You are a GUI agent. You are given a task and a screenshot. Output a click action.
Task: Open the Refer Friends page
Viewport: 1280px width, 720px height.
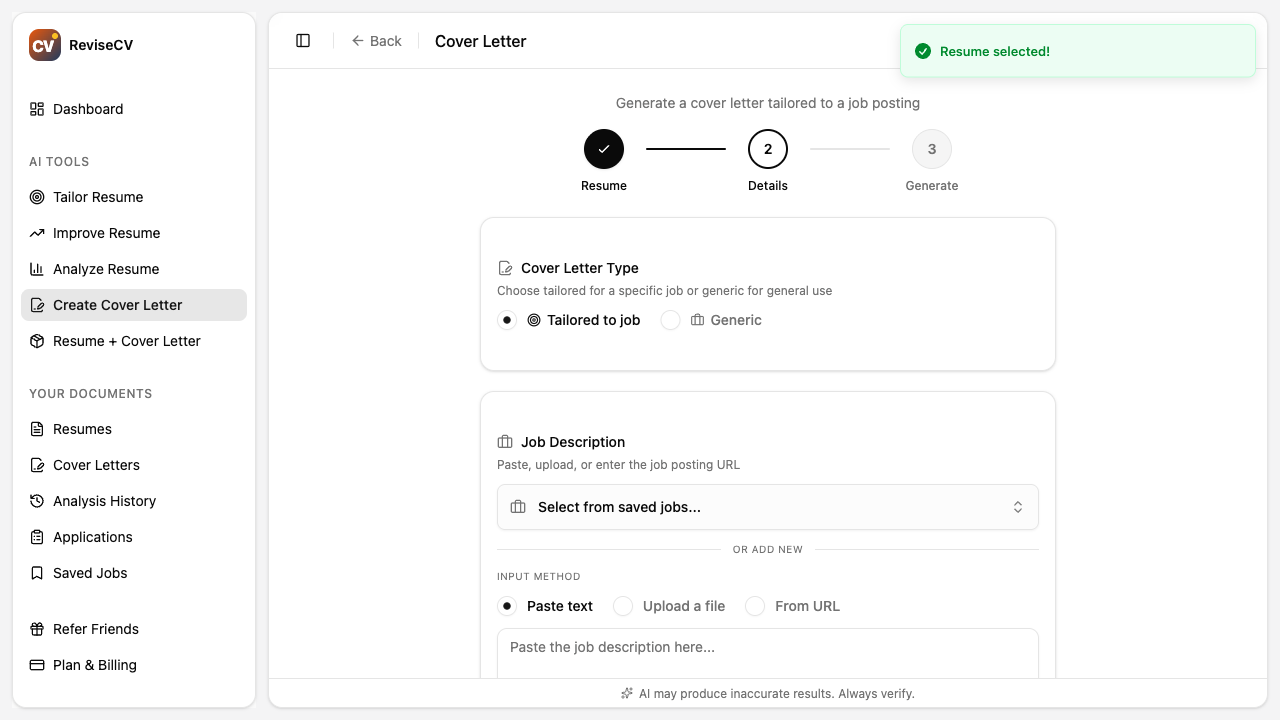point(95,629)
